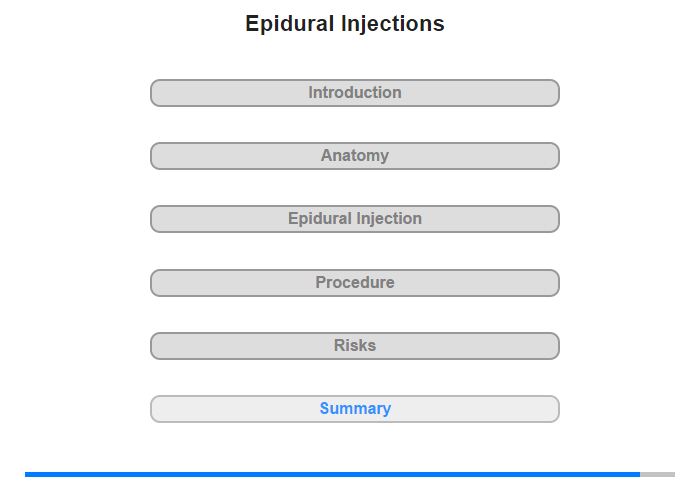Jump to Introduction in the module menu
Screen dimensions: 700x480
[x=355, y=93]
